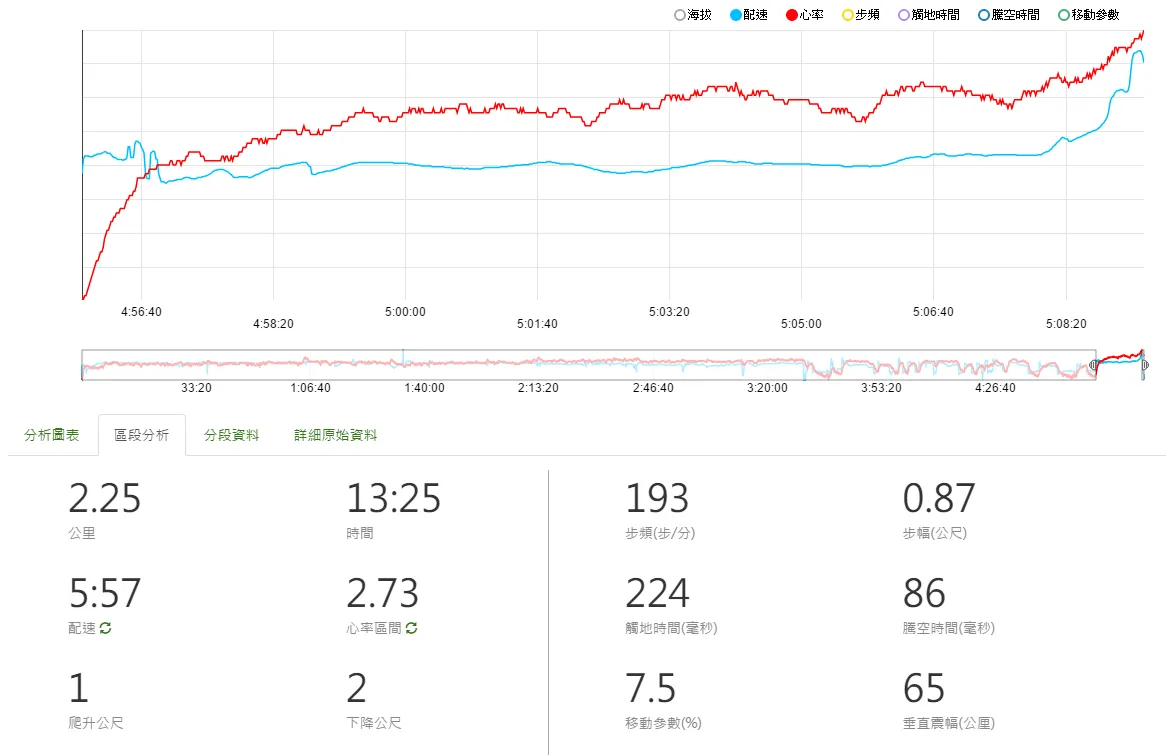The width and height of the screenshot is (1166, 755).
Task: Grab the left handle of the range selector
Action: point(1094,365)
